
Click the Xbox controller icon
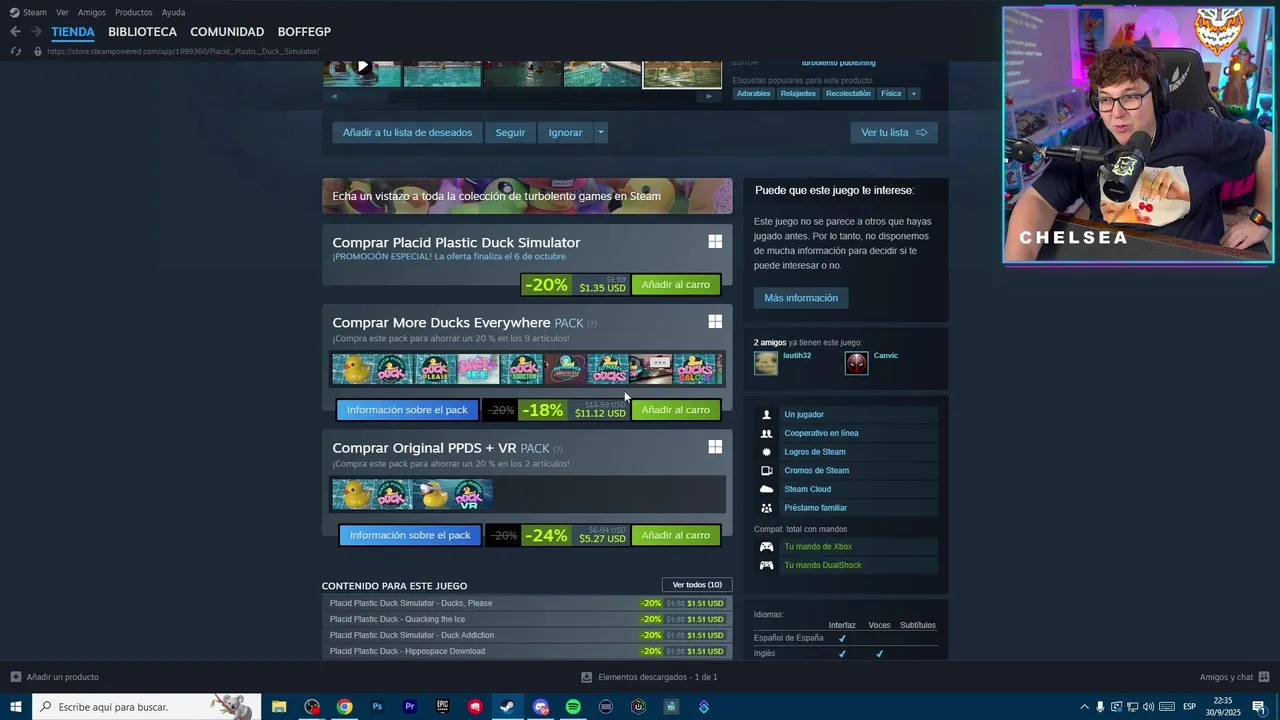[x=766, y=547]
